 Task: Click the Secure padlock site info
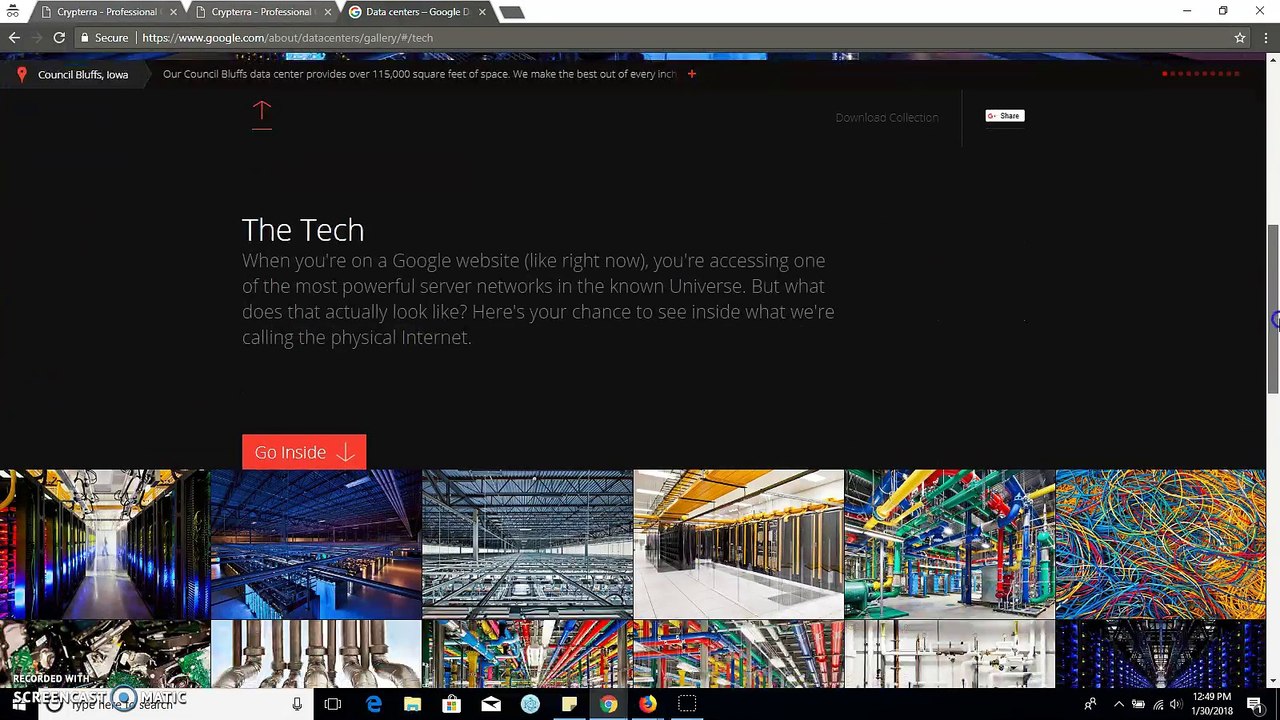(104, 38)
